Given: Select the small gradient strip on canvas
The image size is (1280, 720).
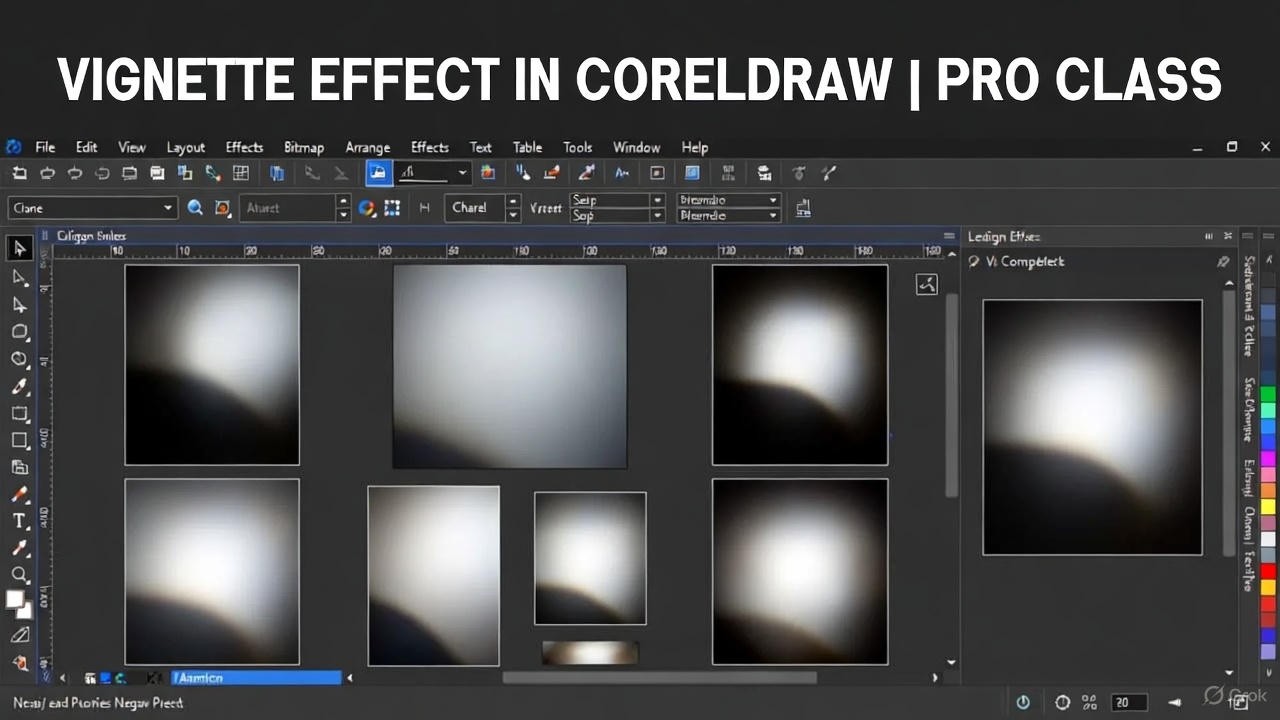Looking at the screenshot, I should click(x=590, y=653).
